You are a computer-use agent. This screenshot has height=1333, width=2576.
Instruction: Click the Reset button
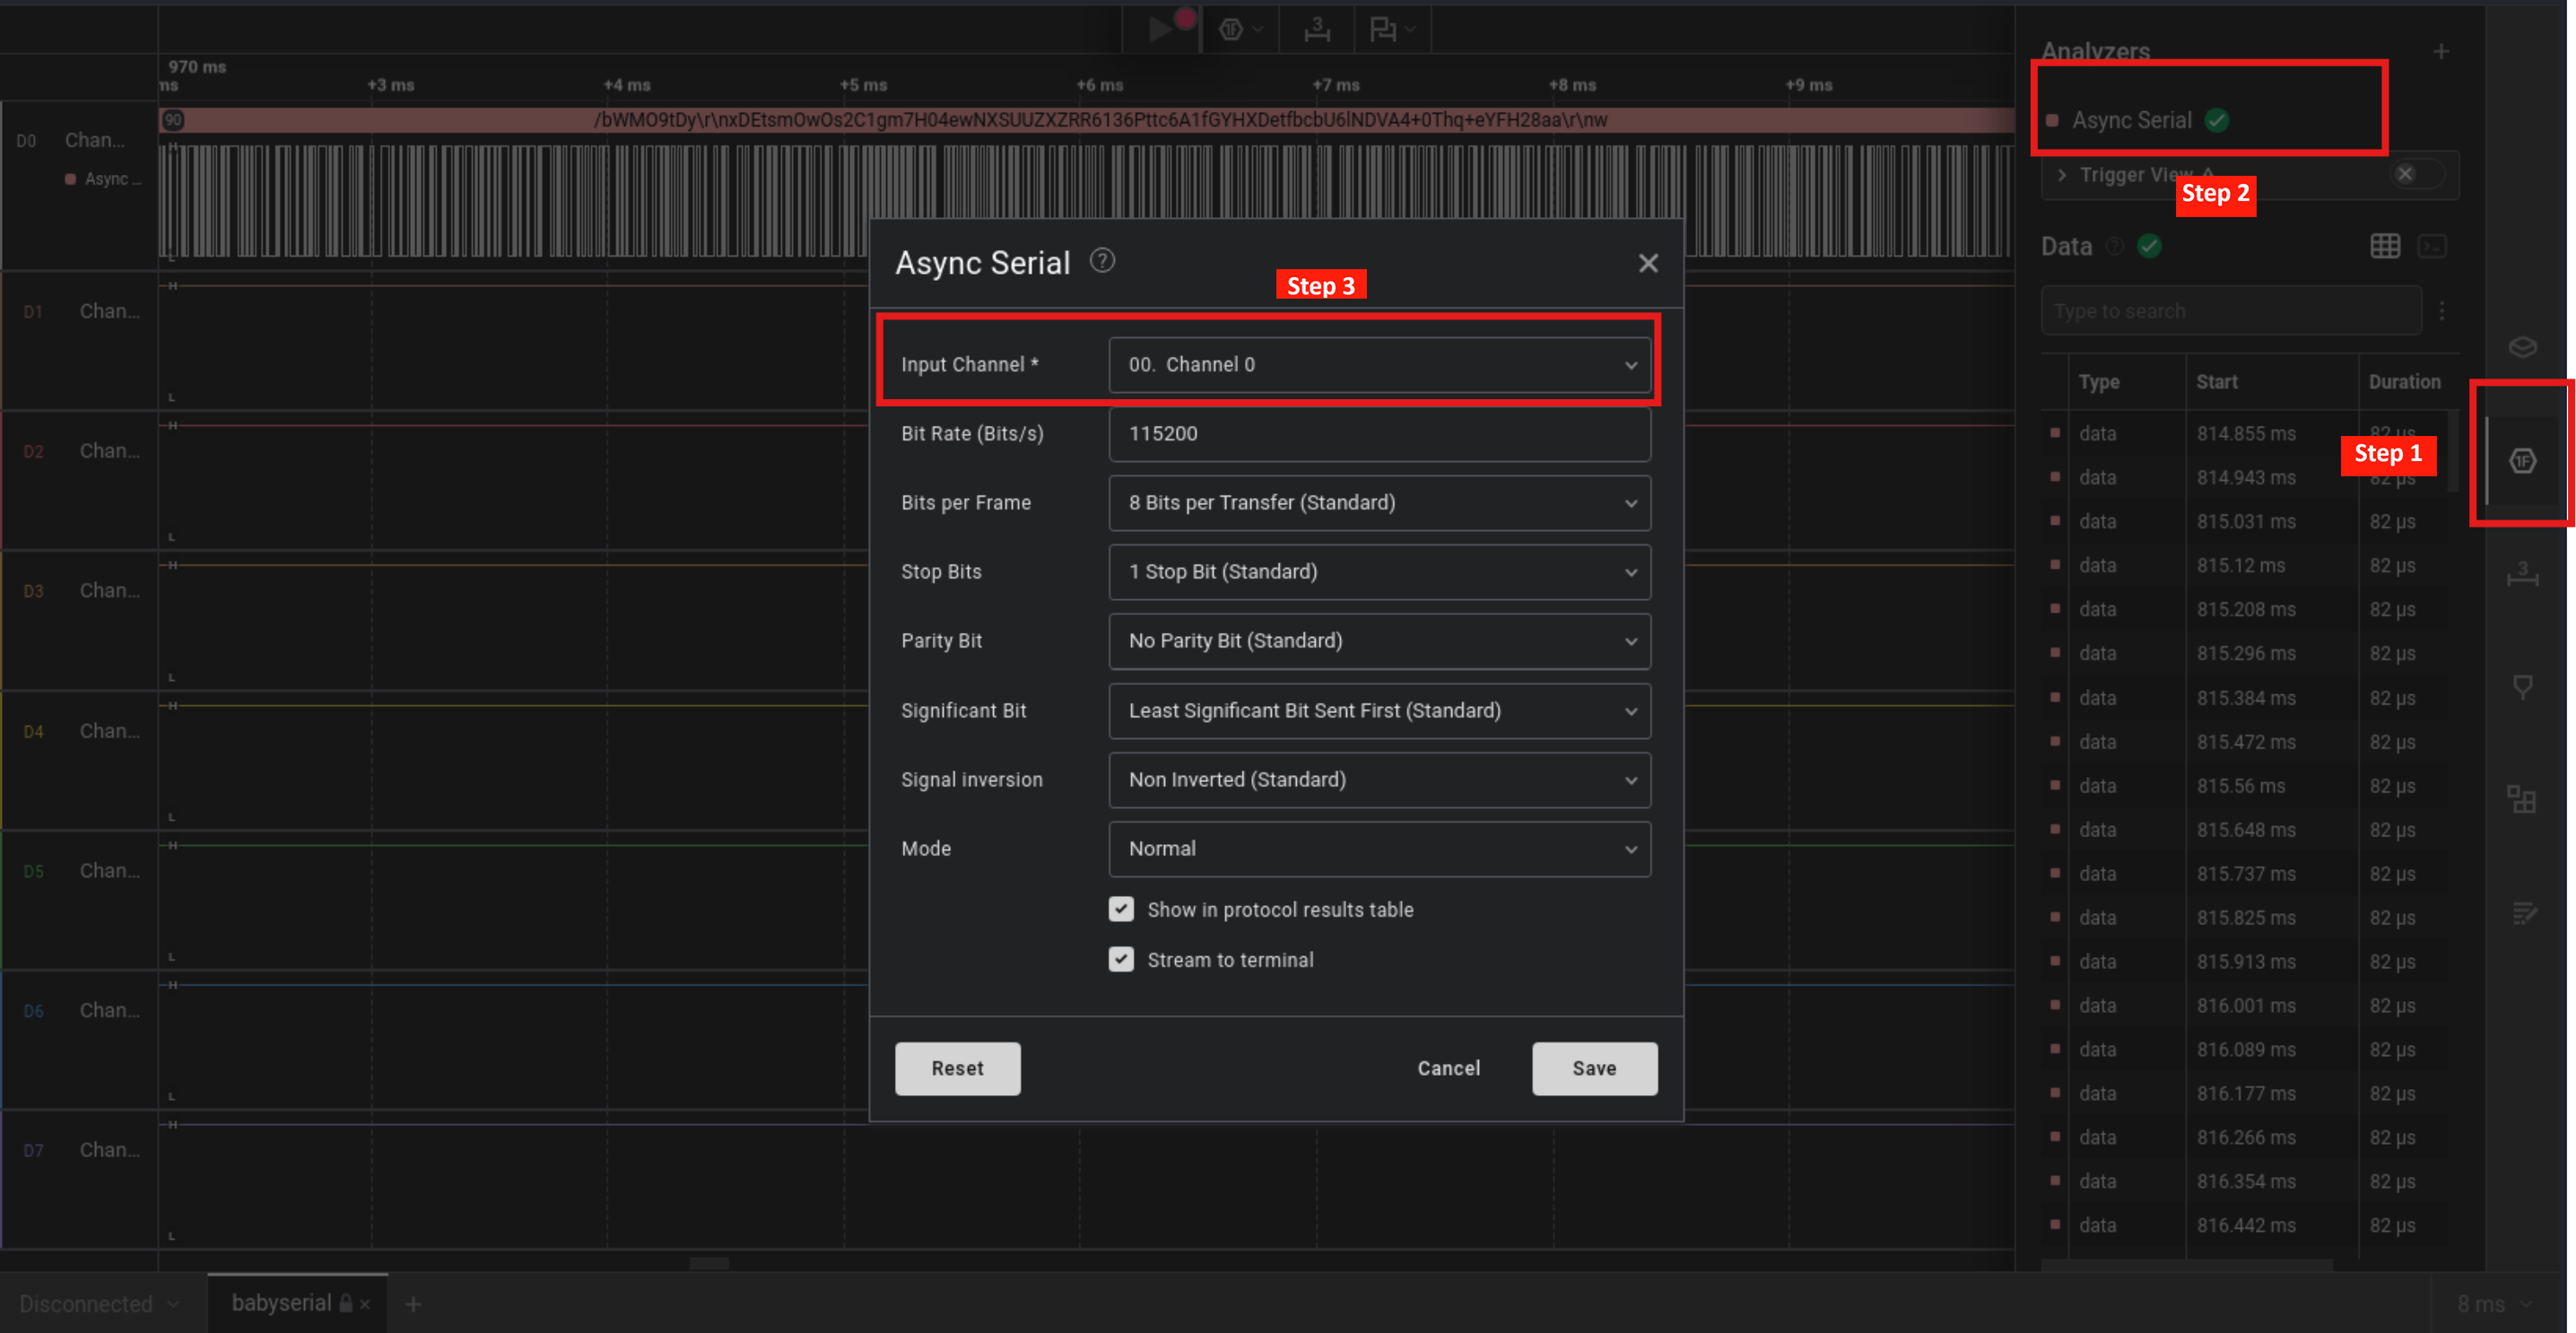[957, 1068]
